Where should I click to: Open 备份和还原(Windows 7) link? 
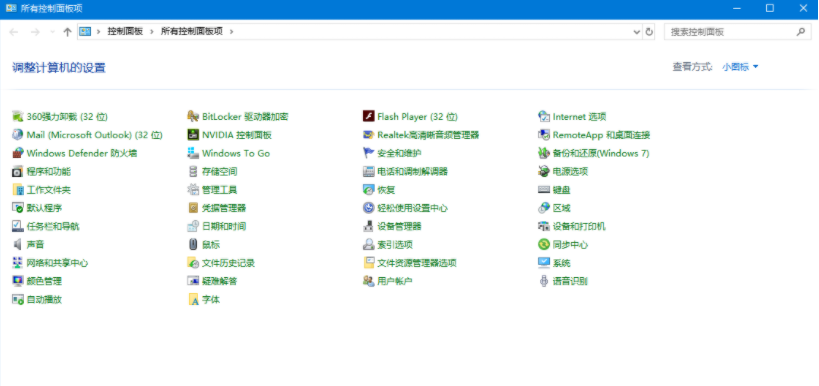pyautogui.click(x=601, y=153)
